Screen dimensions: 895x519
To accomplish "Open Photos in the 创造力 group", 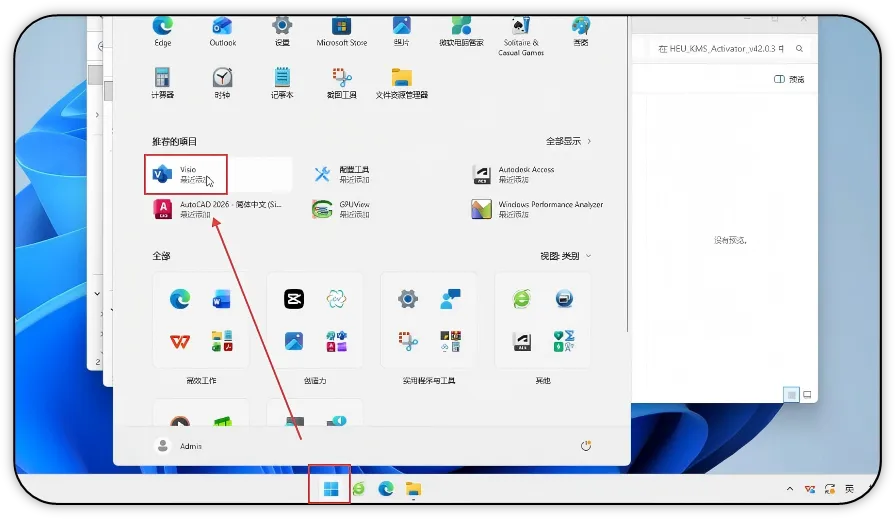I will 294,341.
